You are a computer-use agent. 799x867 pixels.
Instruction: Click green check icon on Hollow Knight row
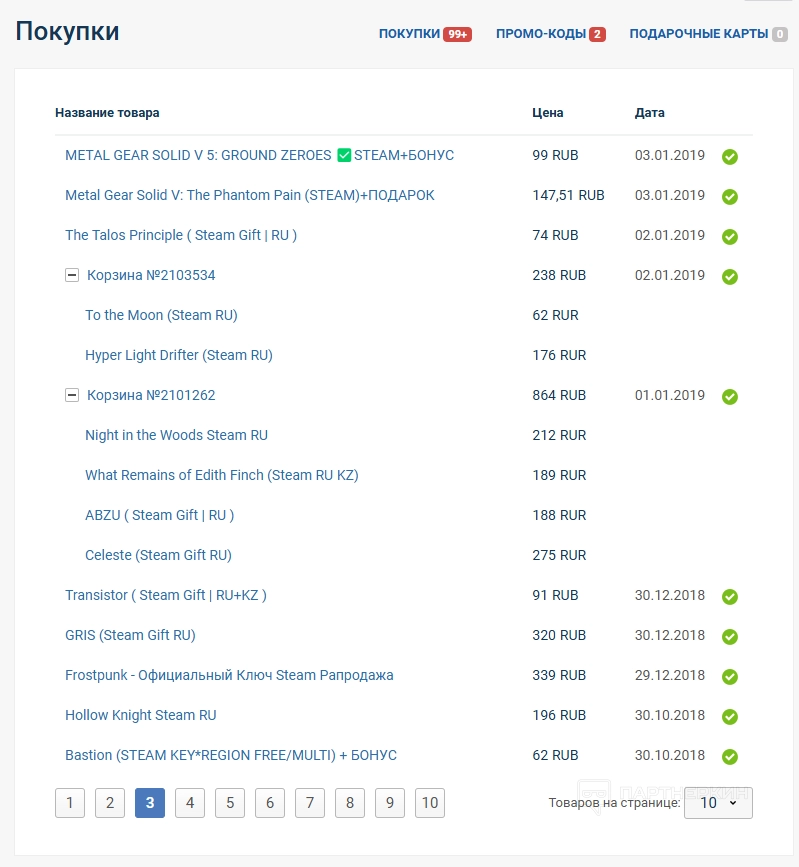click(x=729, y=717)
